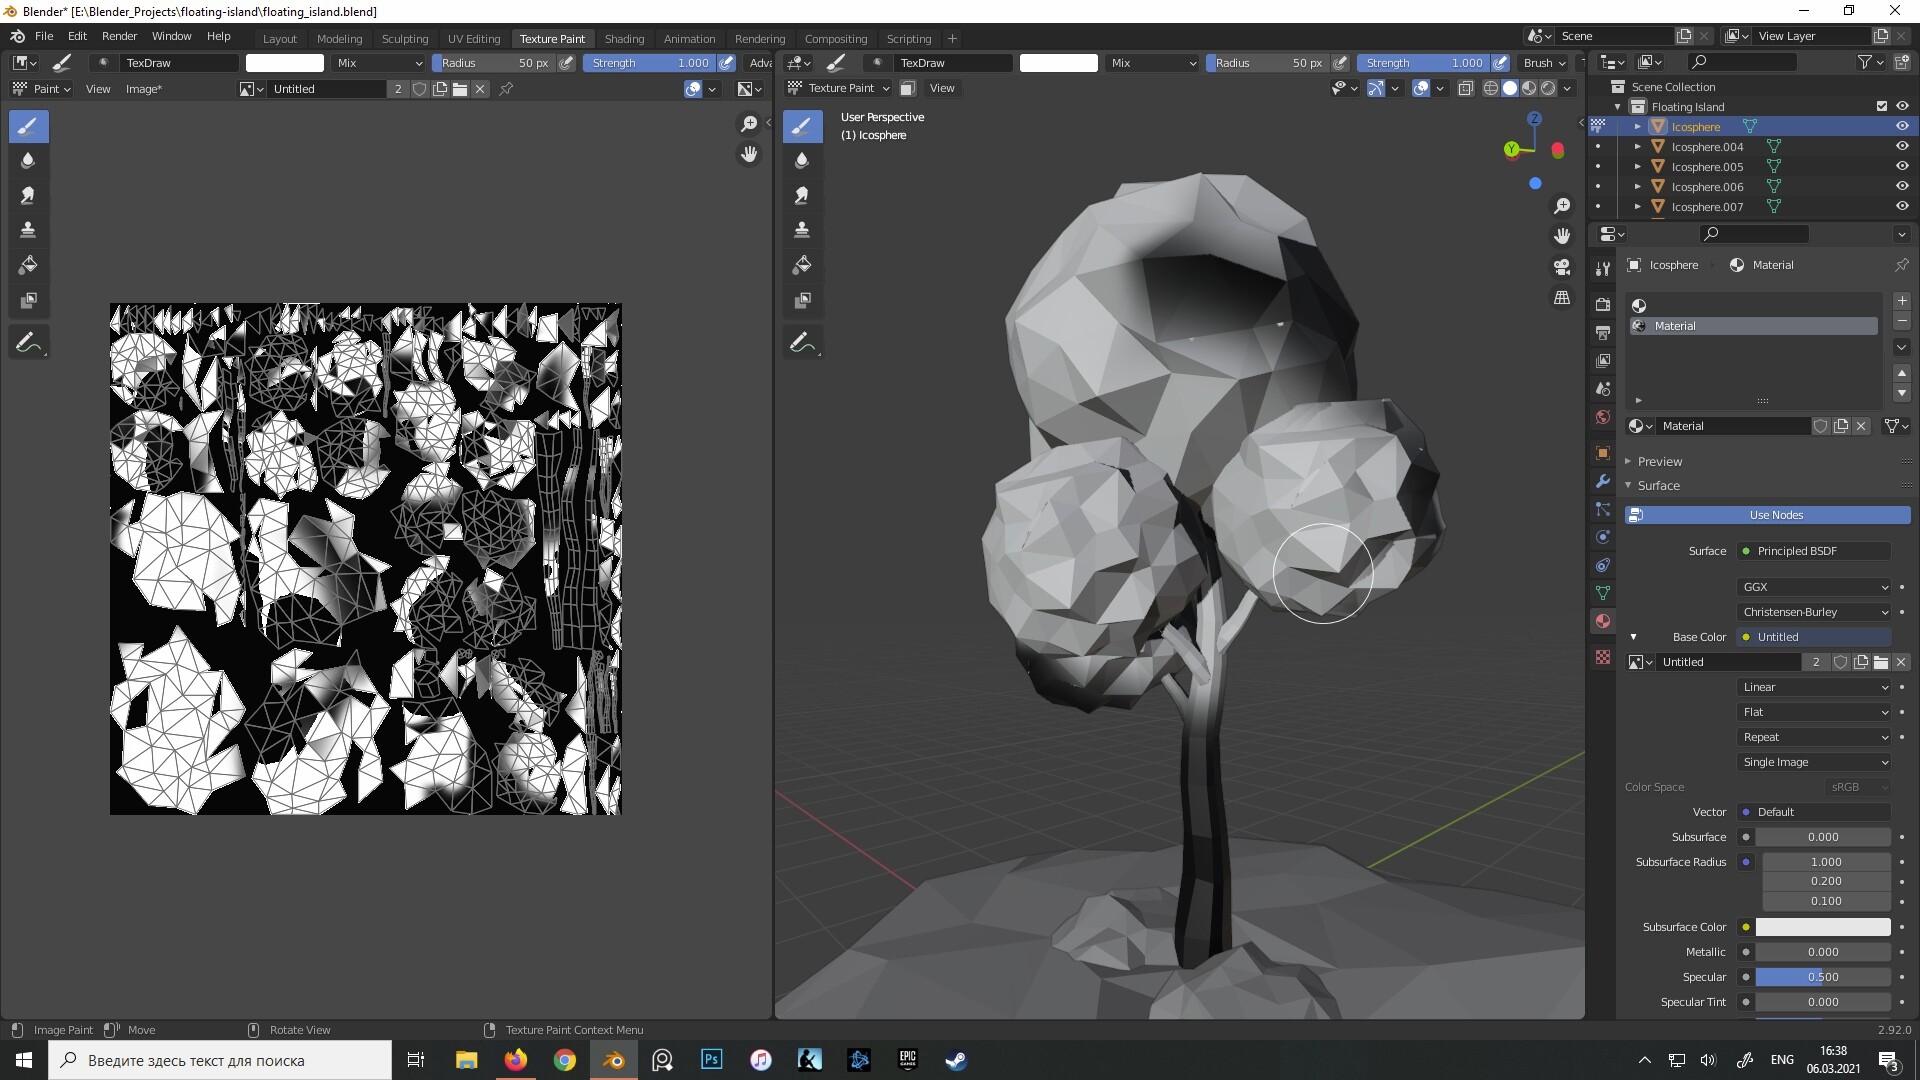Click the Subsurface Color swatch
This screenshot has height=1080, width=1920.
point(1823,927)
